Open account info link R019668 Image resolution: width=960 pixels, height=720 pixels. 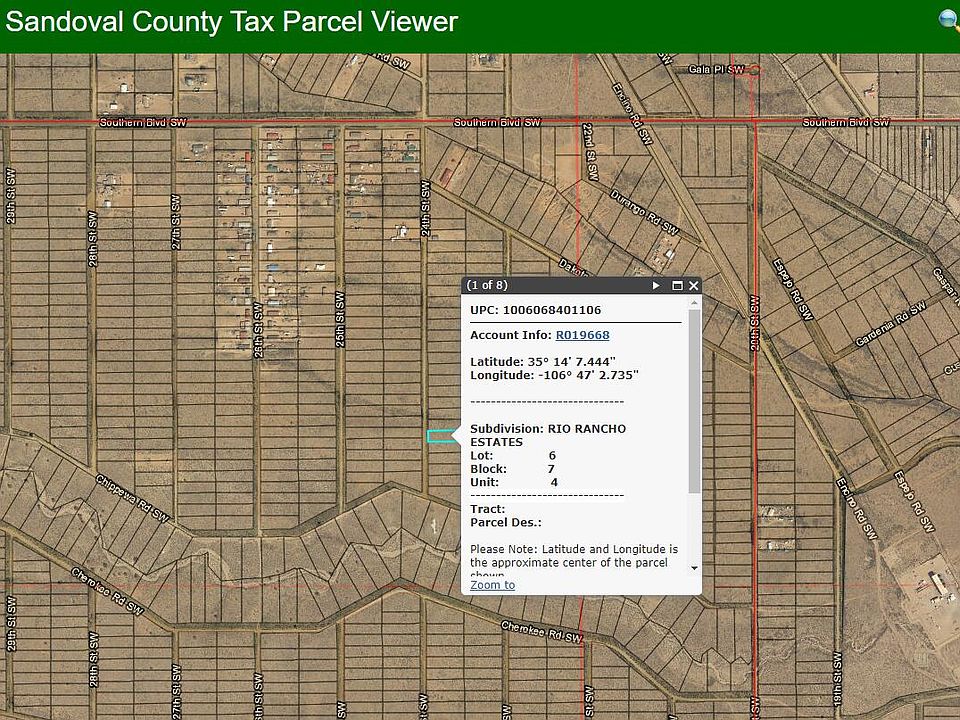click(x=582, y=335)
